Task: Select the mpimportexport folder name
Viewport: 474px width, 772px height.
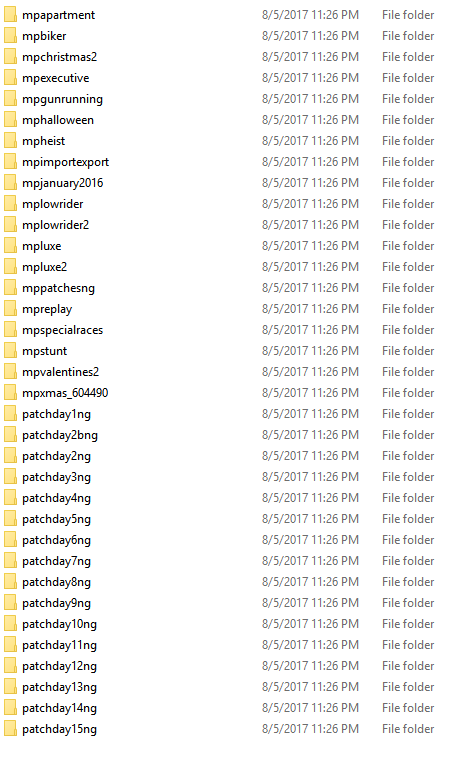Action: click(x=65, y=162)
